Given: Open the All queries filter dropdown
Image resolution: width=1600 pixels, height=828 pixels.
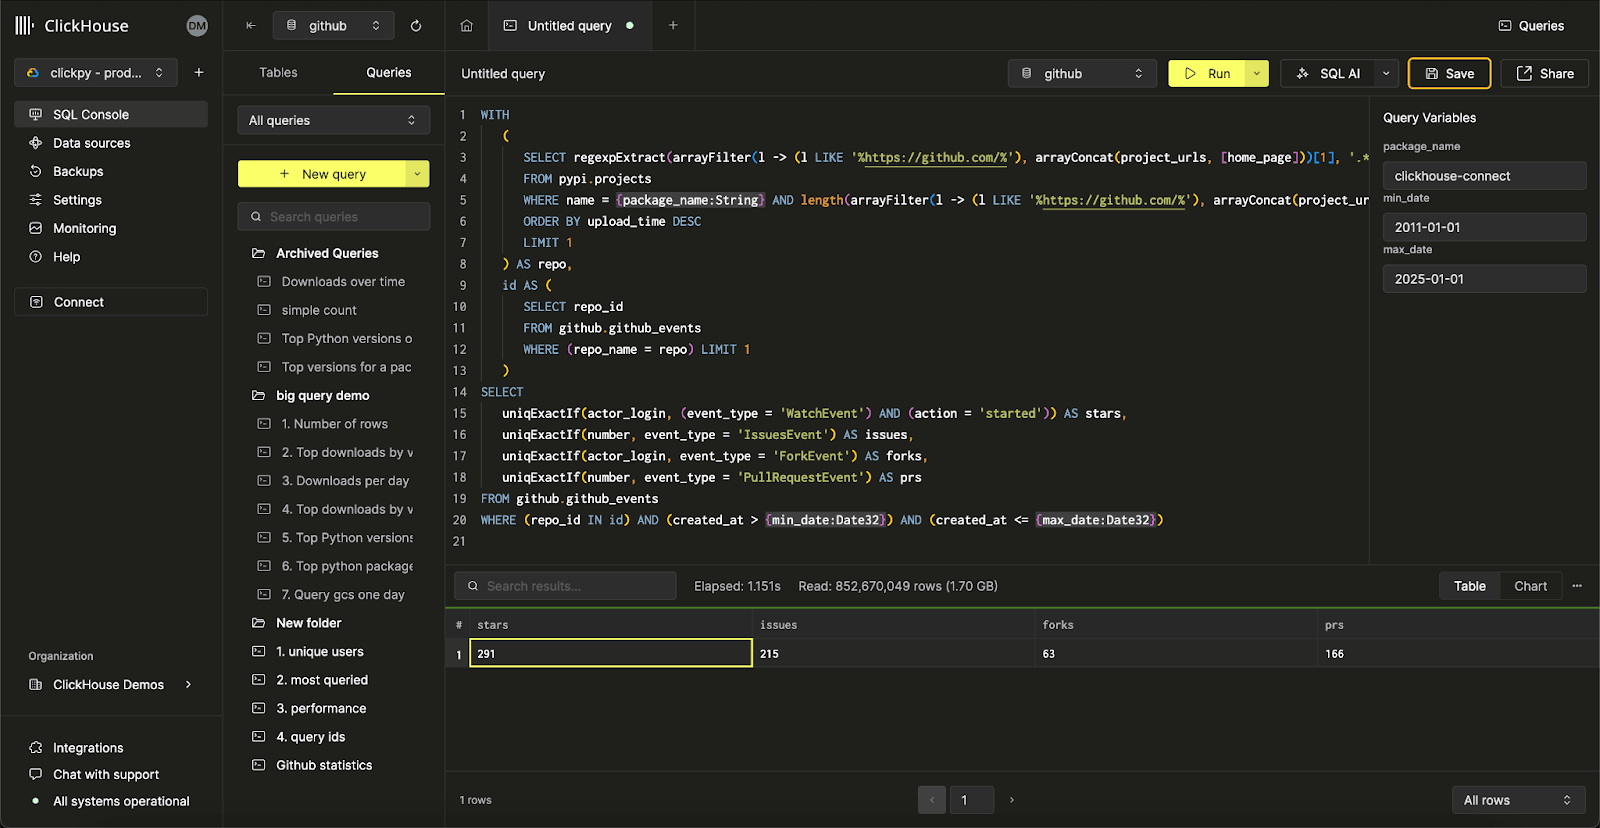Looking at the screenshot, I should 333,120.
